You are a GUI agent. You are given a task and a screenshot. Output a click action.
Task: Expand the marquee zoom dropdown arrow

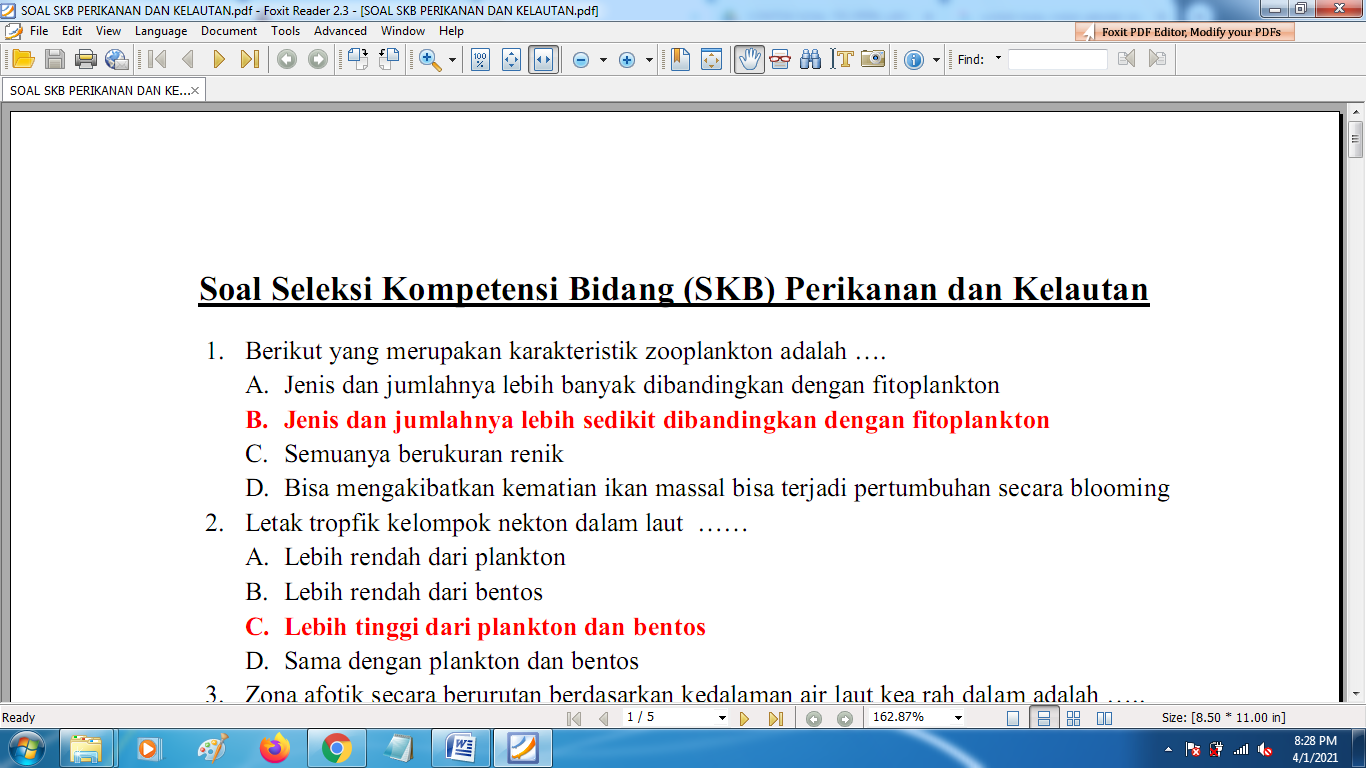[x=450, y=60]
